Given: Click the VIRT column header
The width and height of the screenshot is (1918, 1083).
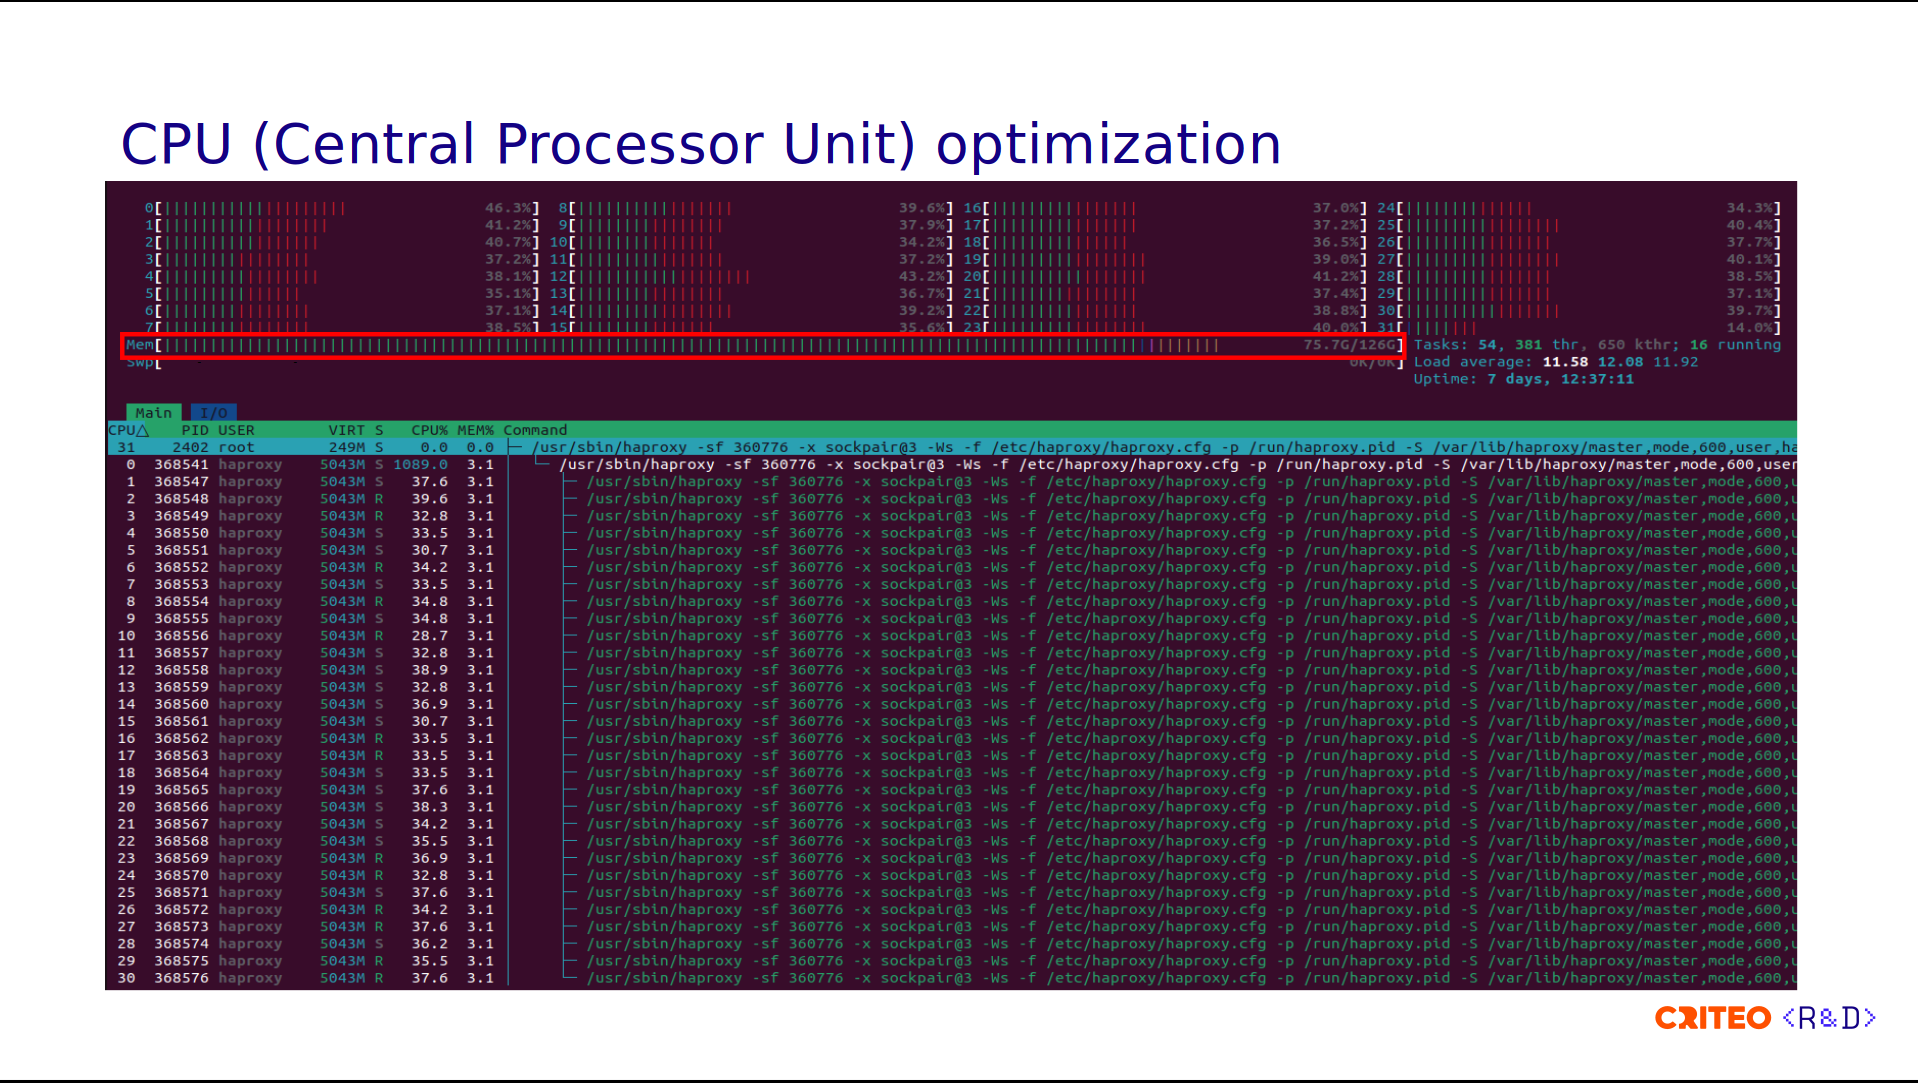Looking at the screenshot, I should coord(346,430).
